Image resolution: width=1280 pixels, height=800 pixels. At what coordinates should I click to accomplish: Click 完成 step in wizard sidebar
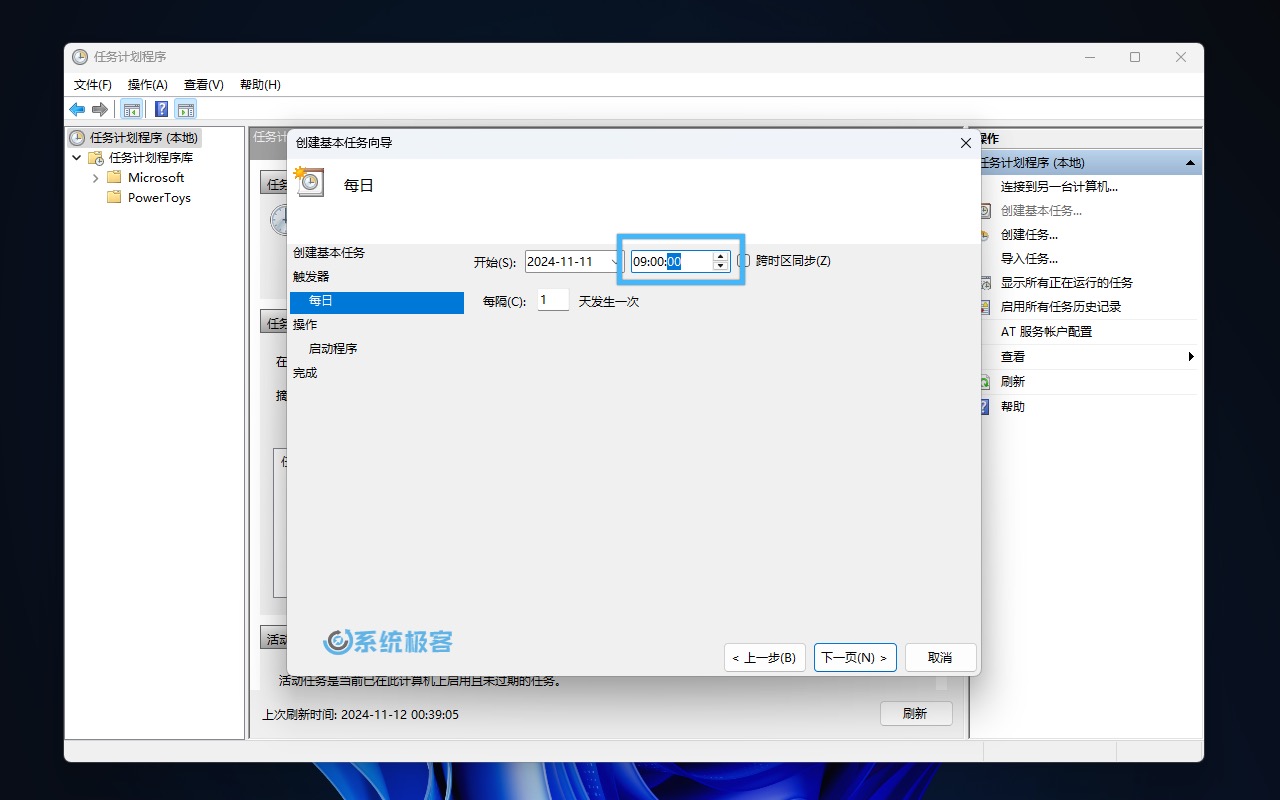[x=305, y=373]
